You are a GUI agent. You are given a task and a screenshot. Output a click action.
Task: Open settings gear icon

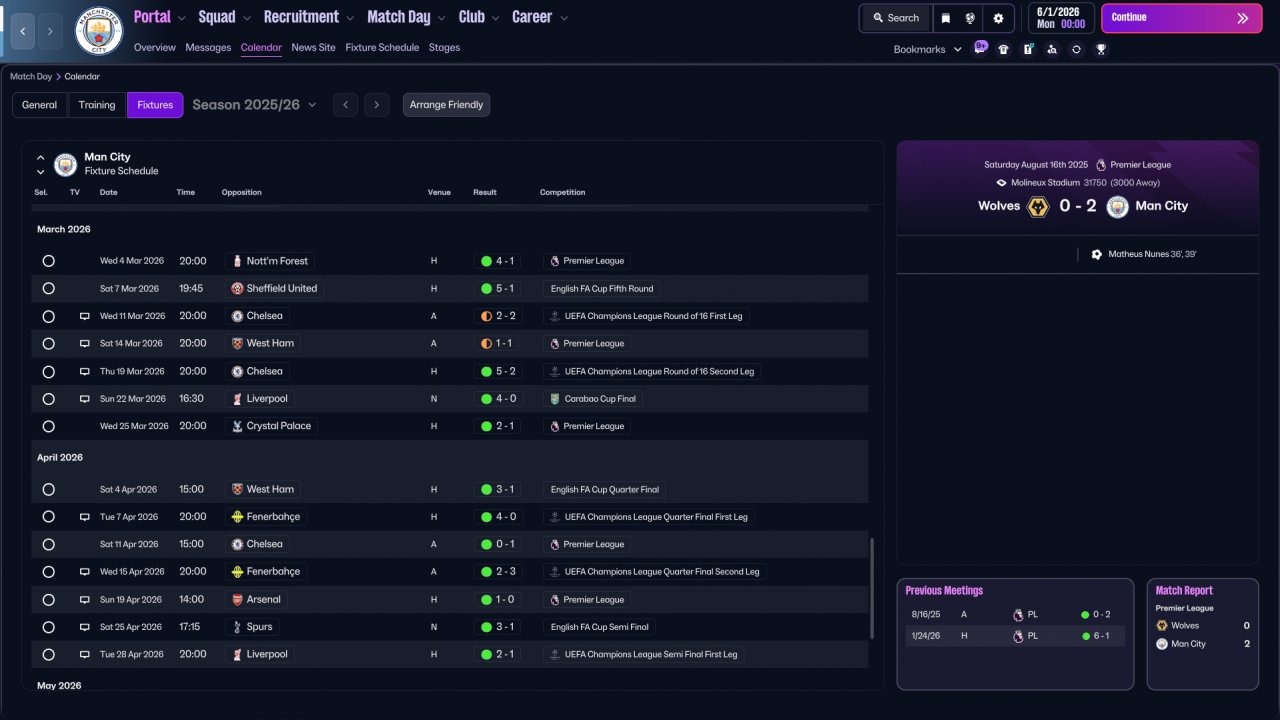click(x=998, y=18)
